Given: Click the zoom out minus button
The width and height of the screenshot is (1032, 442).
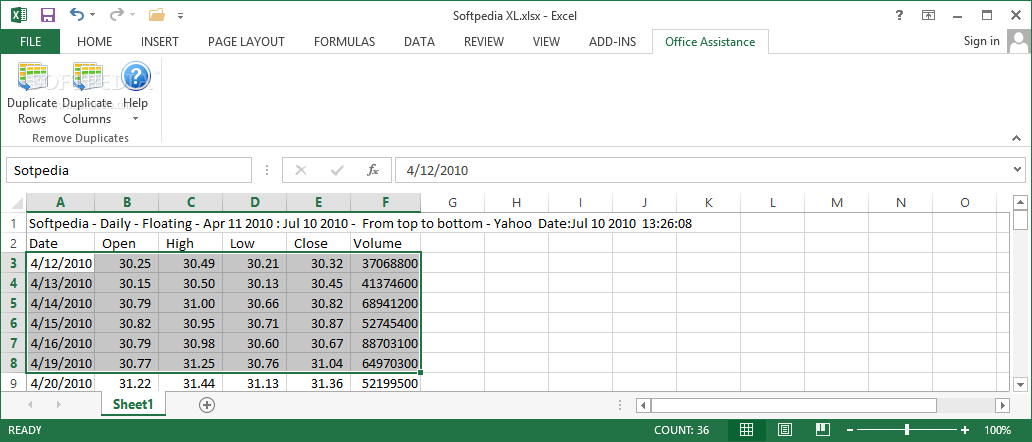Looking at the screenshot, I should pos(852,430).
